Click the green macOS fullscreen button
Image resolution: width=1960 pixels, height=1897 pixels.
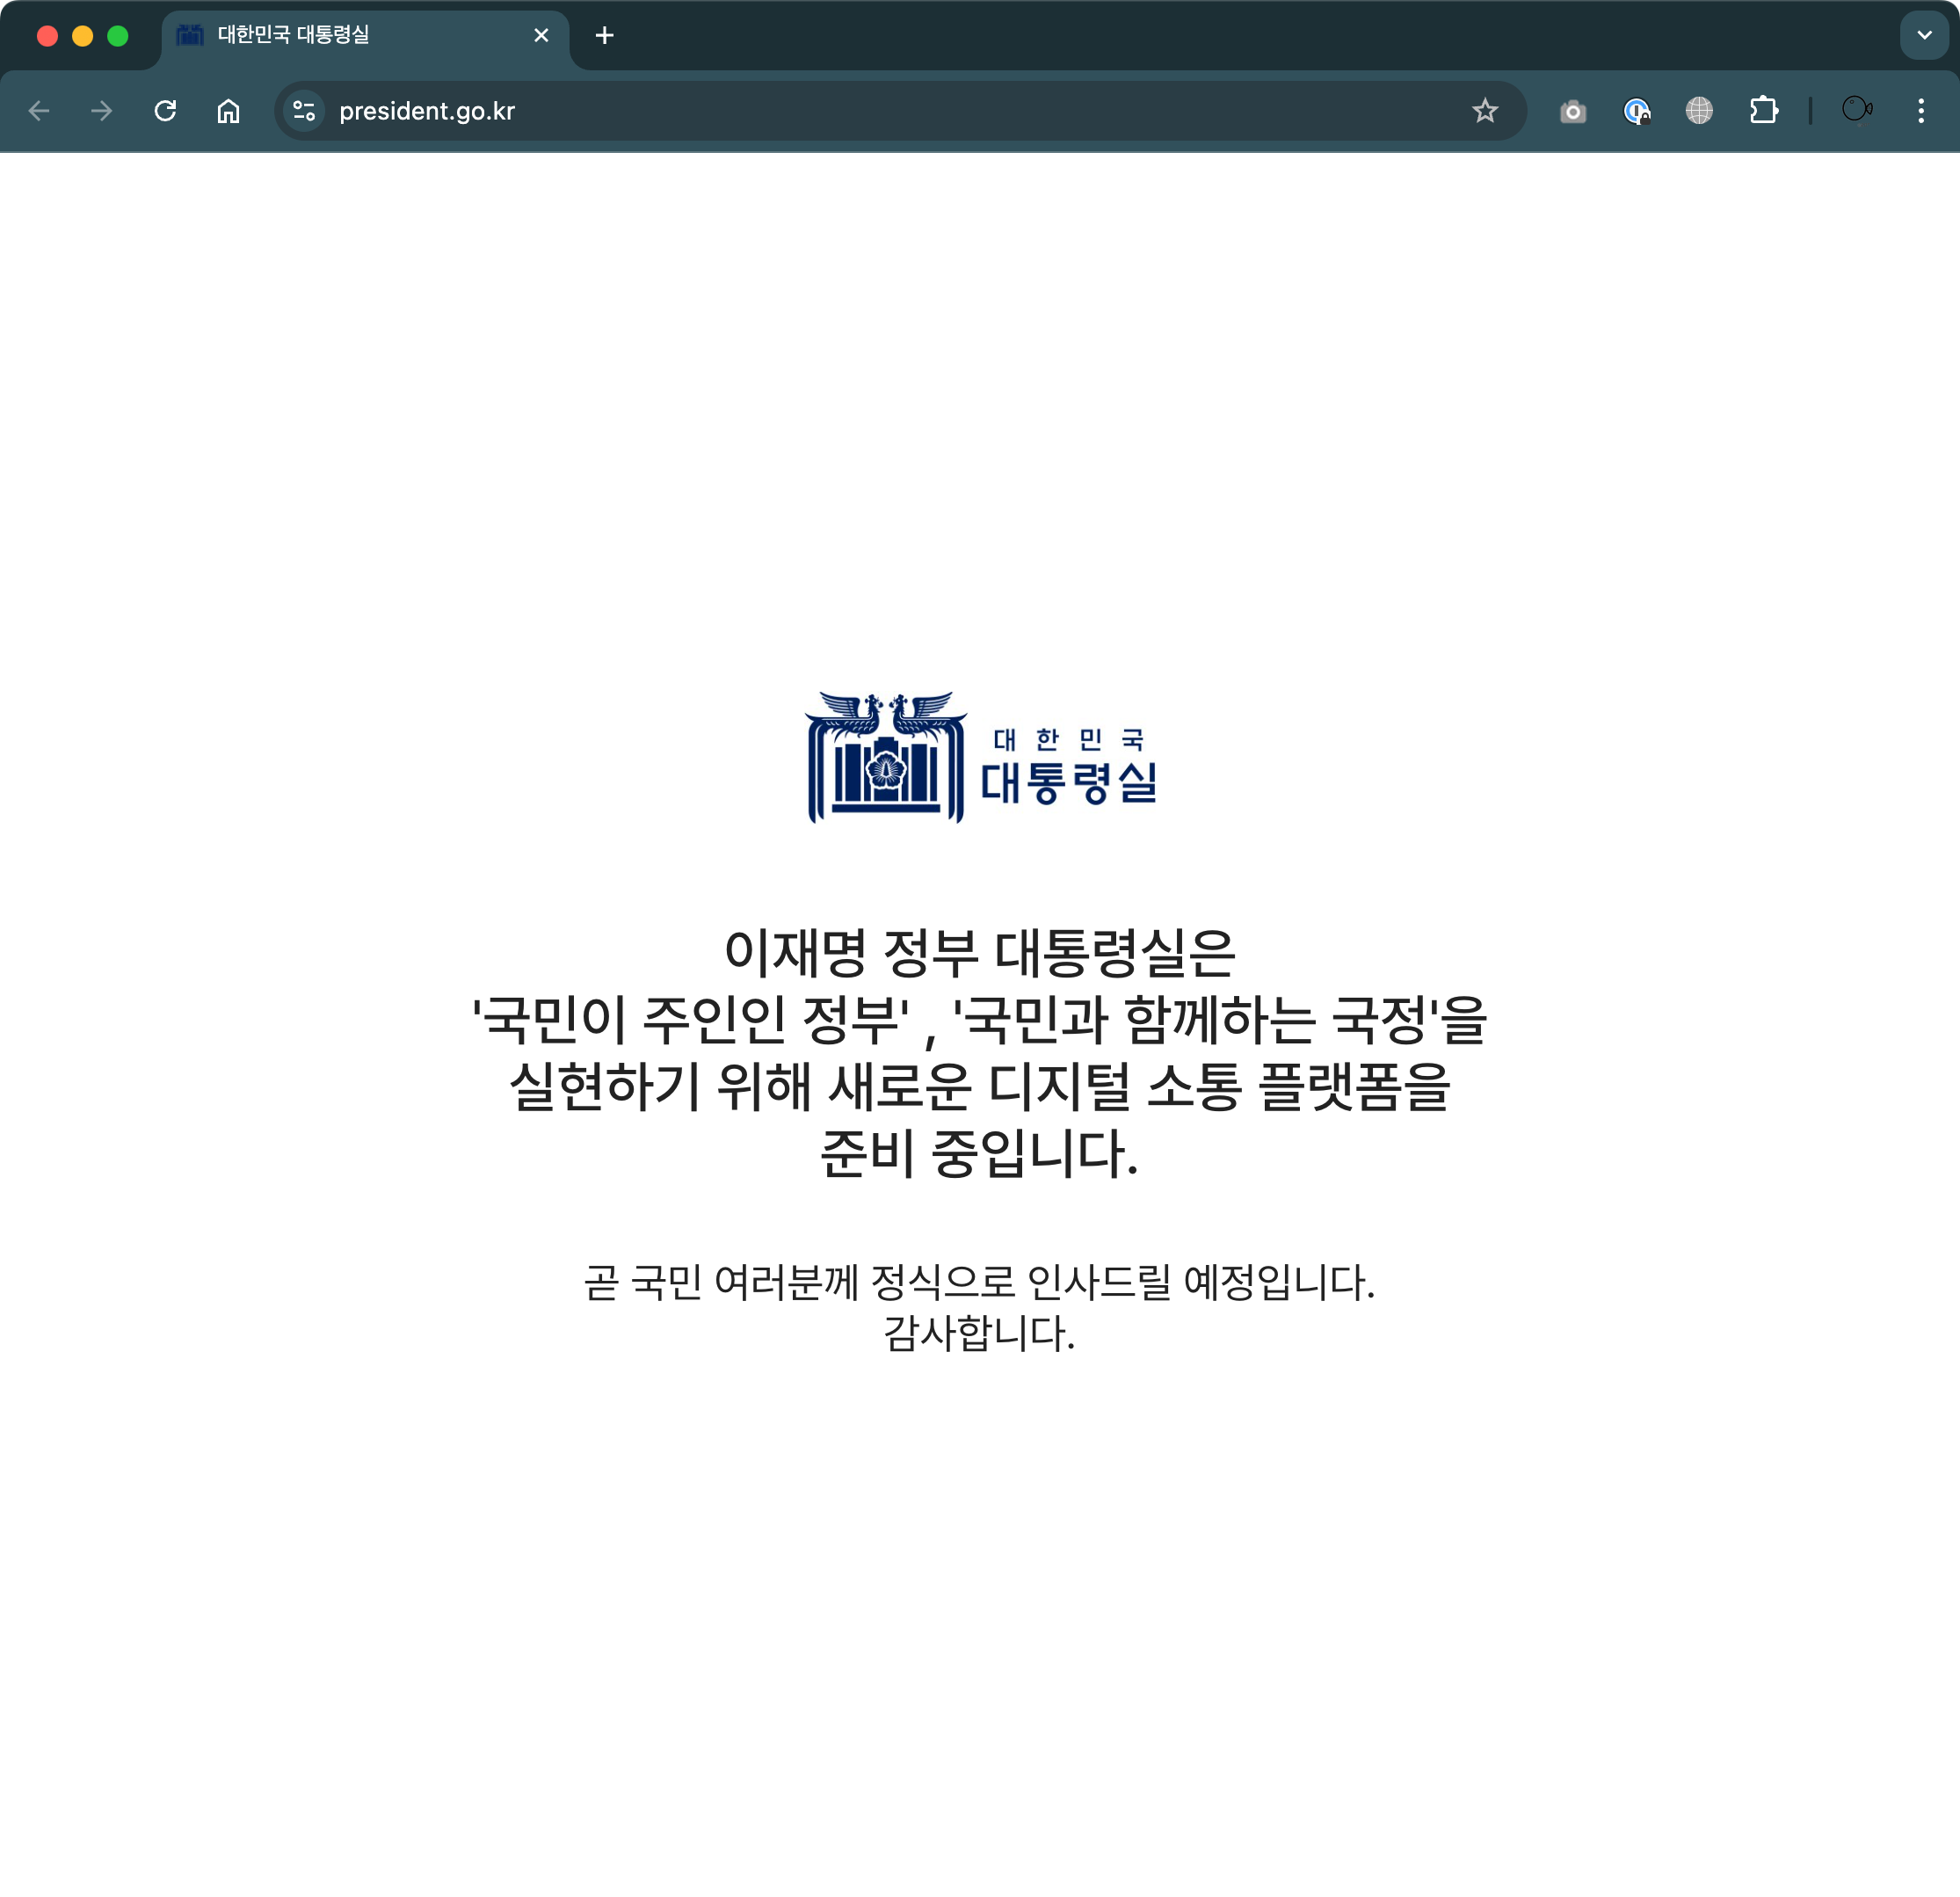118,36
